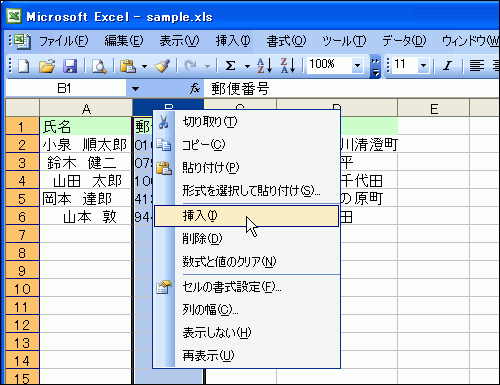Click the Select All corner box
Image resolution: width=500 pixels, height=385 pixels.
22,108
